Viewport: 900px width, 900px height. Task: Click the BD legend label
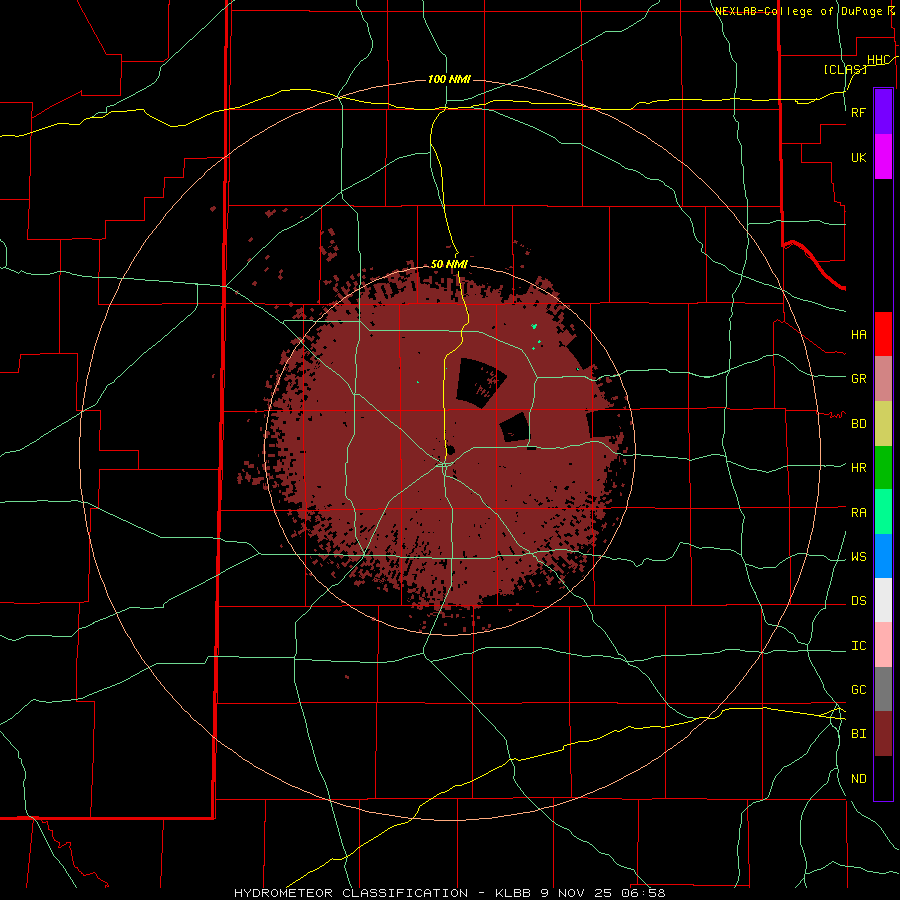[859, 424]
